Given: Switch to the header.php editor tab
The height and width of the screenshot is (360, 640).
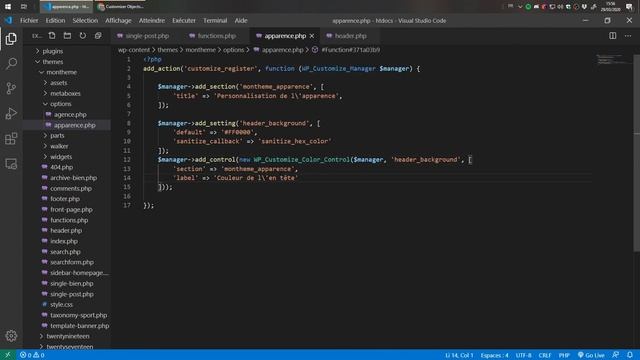Looking at the screenshot, I should (350, 36).
